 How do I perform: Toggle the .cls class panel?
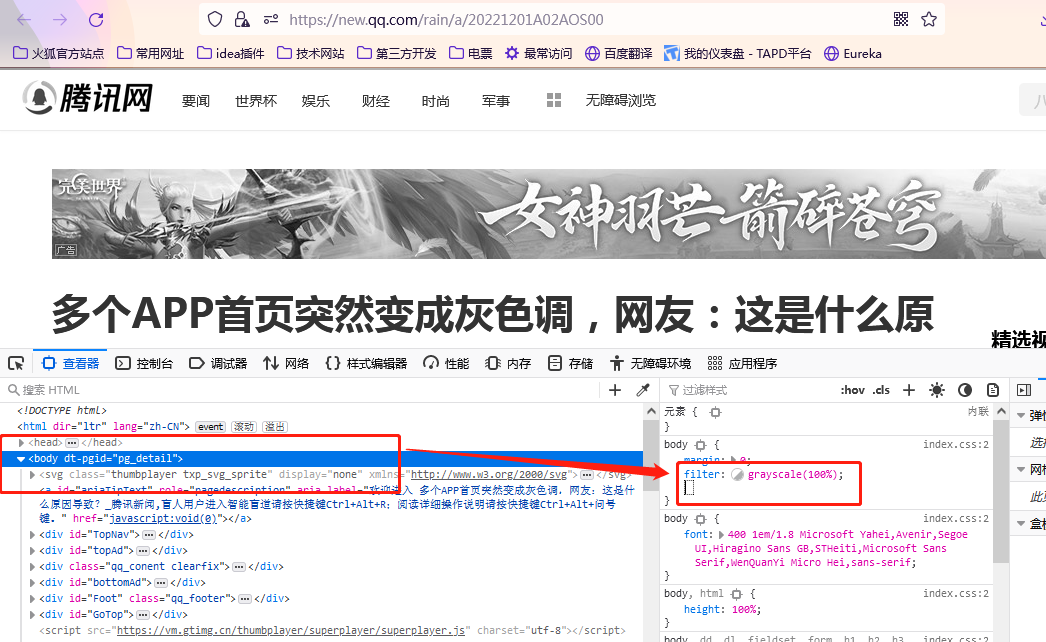click(x=881, y=390)
